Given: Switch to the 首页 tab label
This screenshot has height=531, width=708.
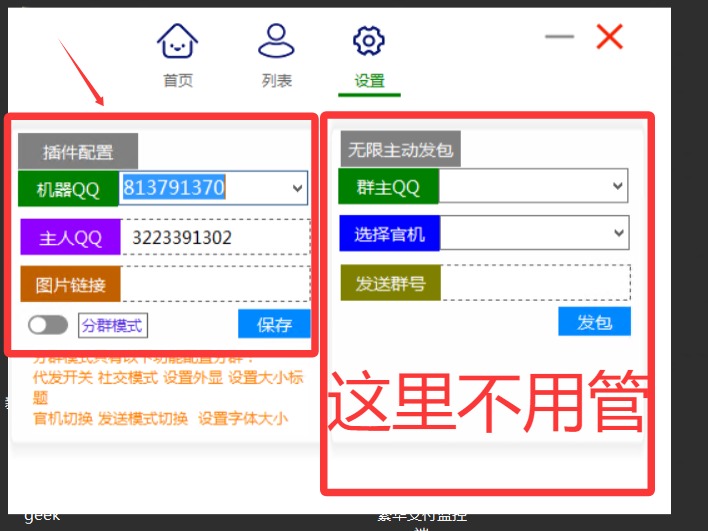Looking at the screenshot, I should point(178,81).
